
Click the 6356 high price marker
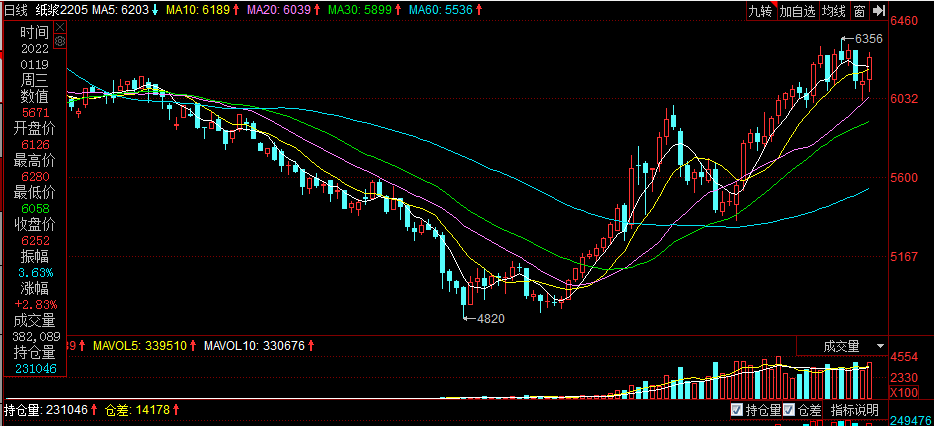(x=868, y=39)
